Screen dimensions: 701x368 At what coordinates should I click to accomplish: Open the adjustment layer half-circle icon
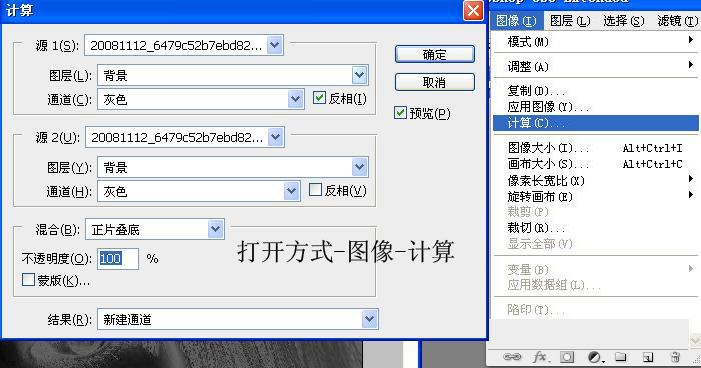coord(595,357)
